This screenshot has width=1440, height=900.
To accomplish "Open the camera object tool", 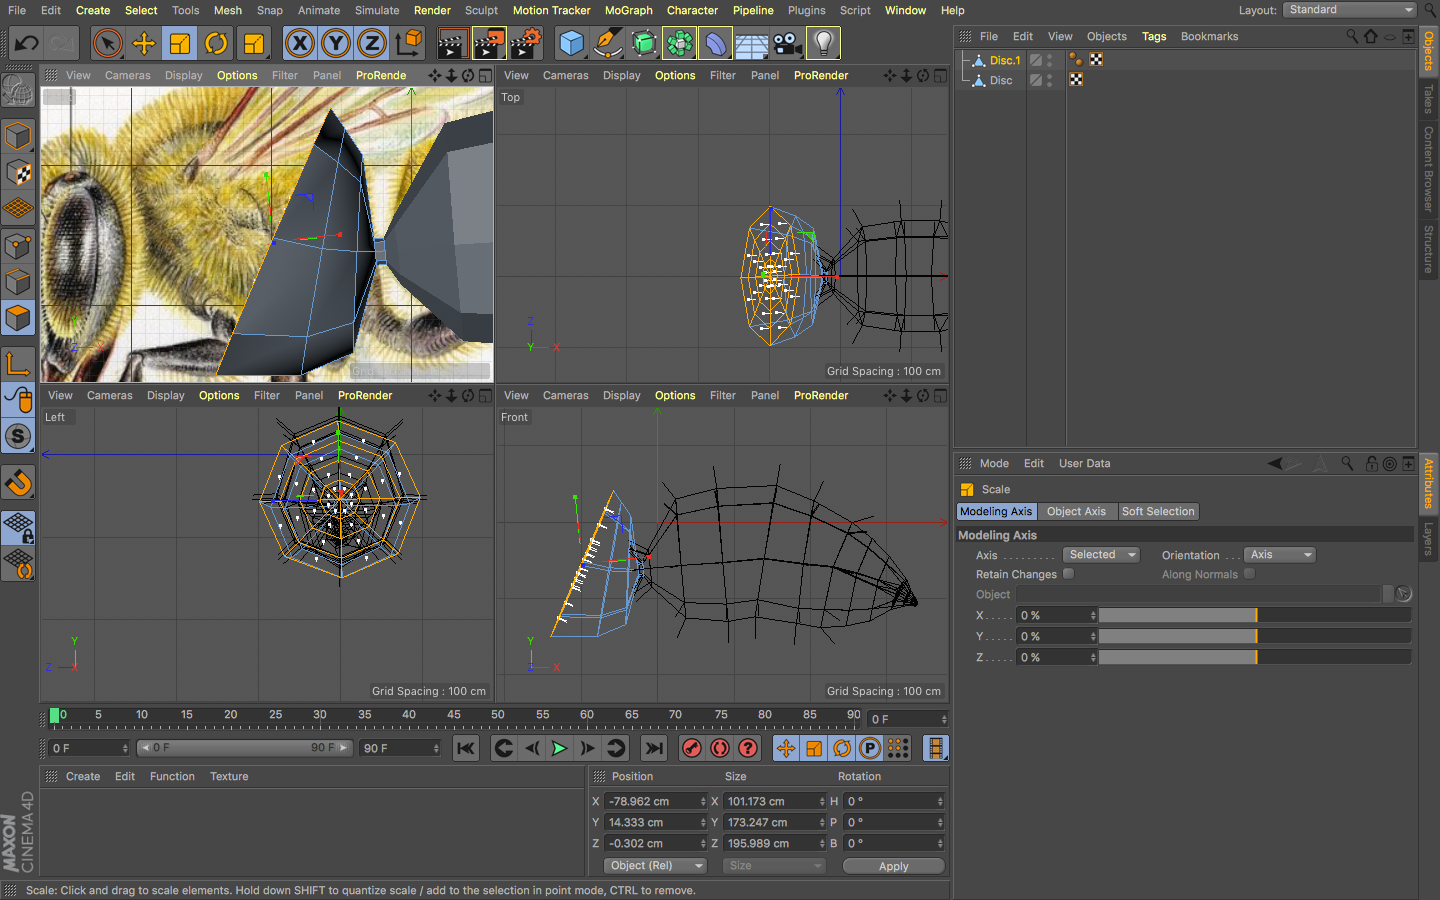I will 787,43.
